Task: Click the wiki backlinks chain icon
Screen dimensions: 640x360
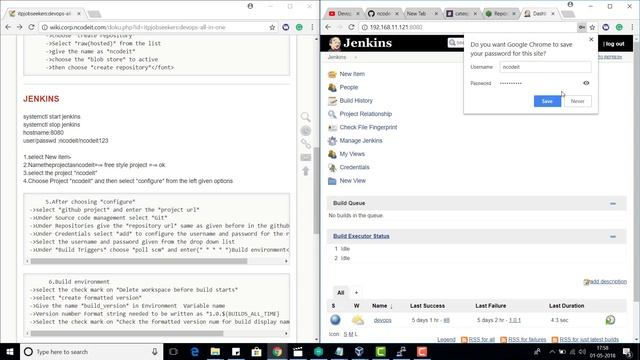Action: pyautogui.click(x=306, y=144)
